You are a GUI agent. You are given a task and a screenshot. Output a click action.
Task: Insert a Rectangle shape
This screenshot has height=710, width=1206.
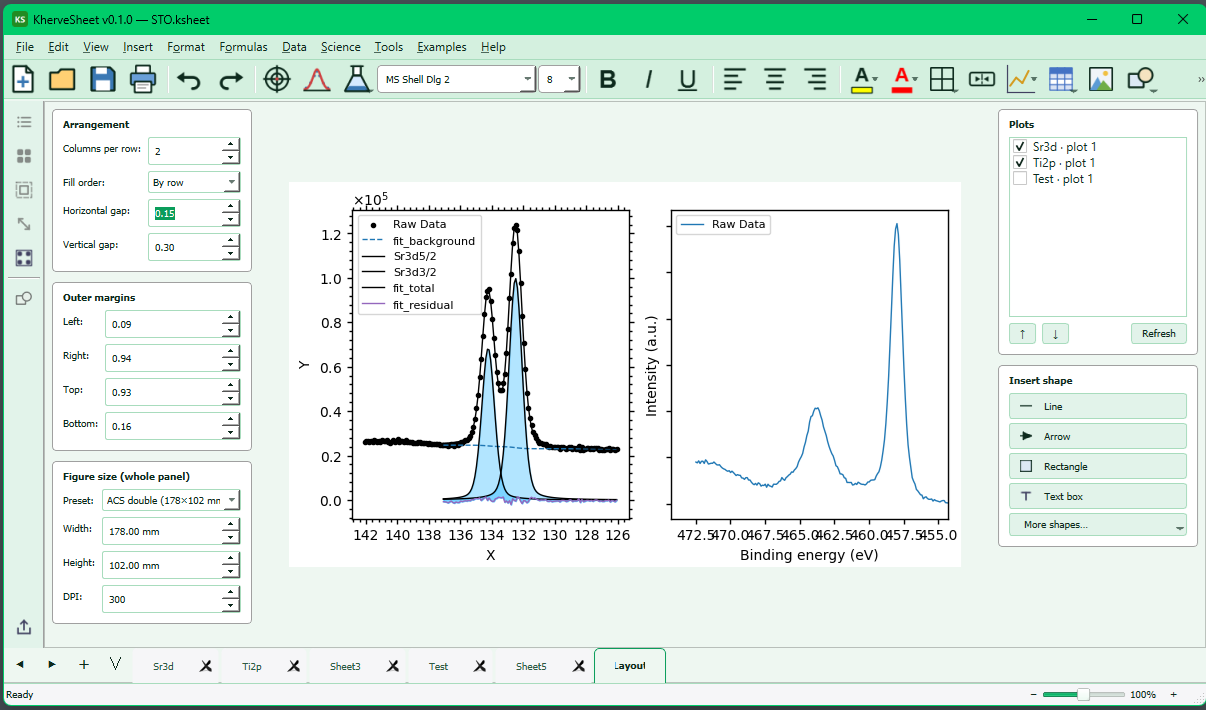1097,466
